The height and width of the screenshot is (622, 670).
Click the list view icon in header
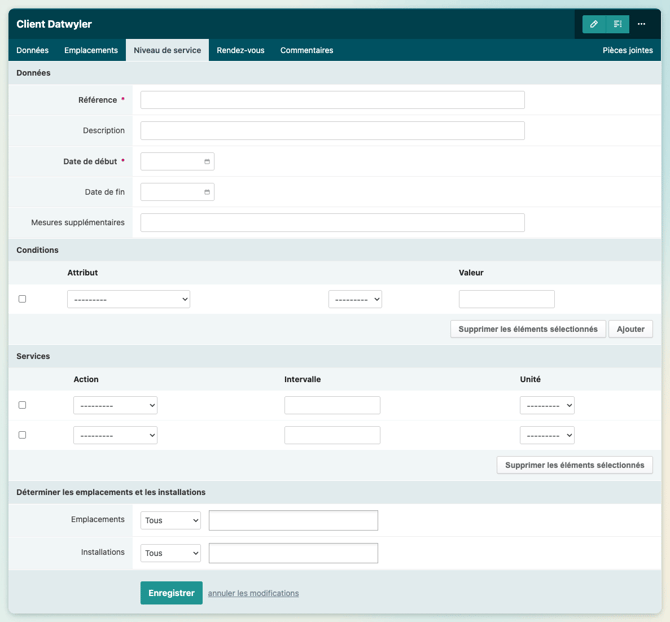coord(618,24)
